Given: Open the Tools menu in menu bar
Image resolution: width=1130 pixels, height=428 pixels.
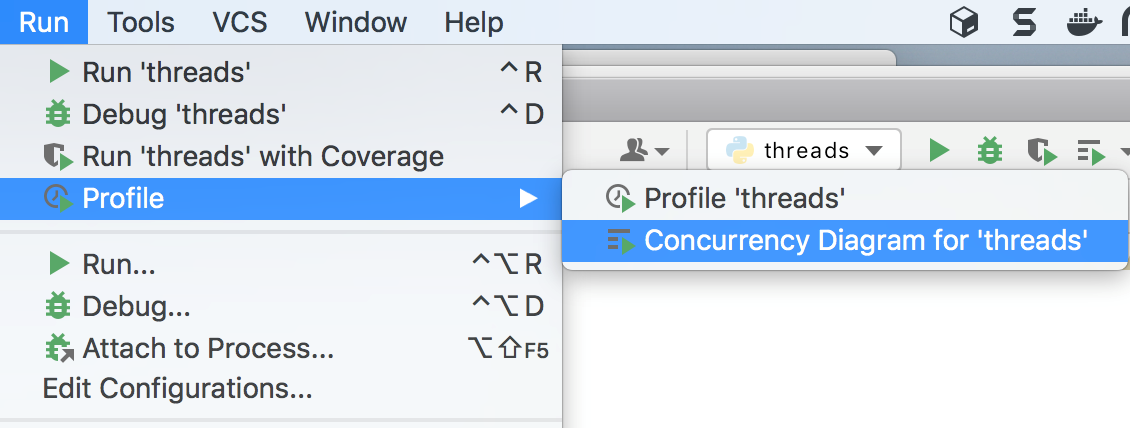Looking at the screenshot, I should [141, 22].
